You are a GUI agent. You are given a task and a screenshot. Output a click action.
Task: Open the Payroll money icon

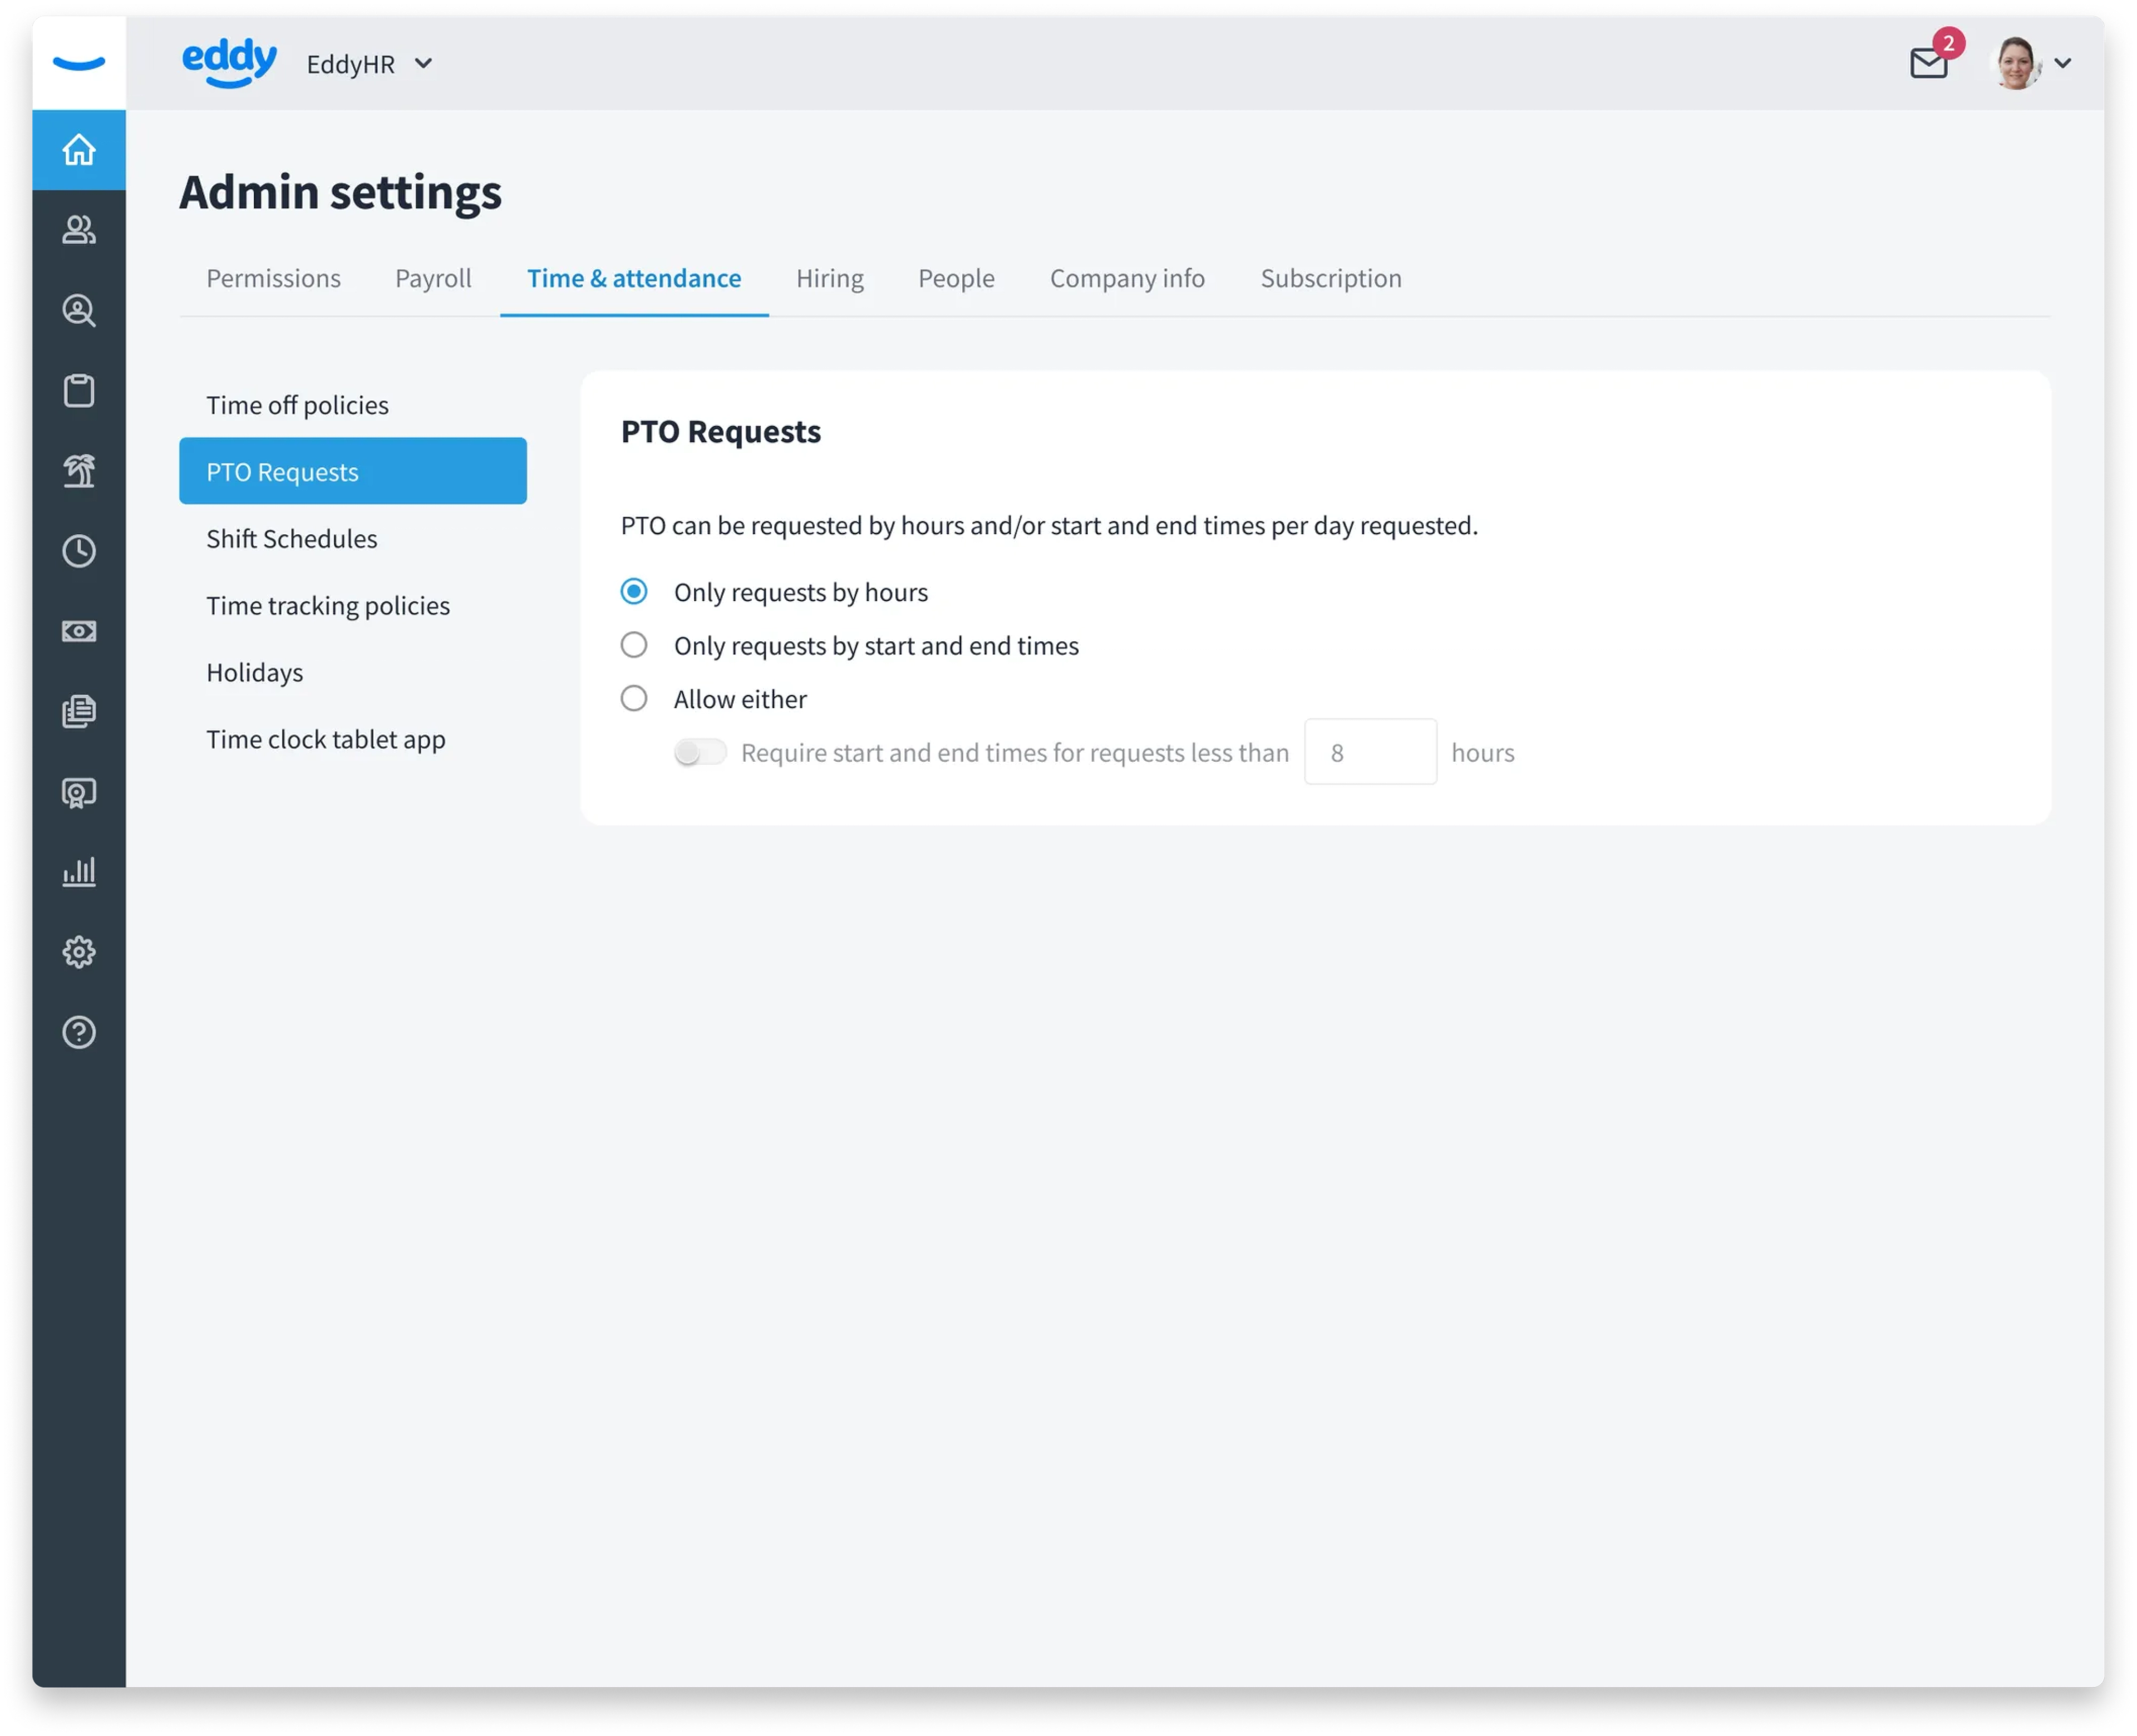(x=79, y=631)
